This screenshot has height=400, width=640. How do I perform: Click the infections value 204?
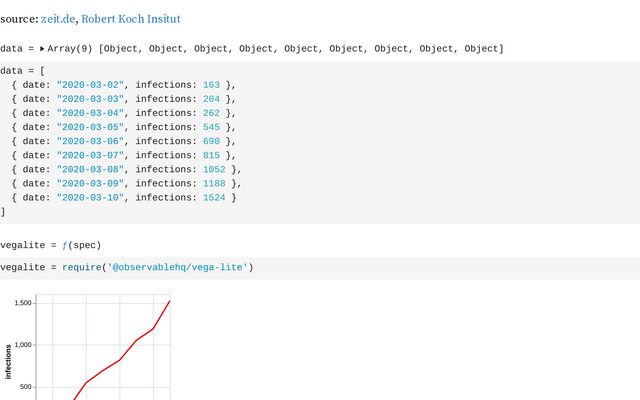pos(209,99)
